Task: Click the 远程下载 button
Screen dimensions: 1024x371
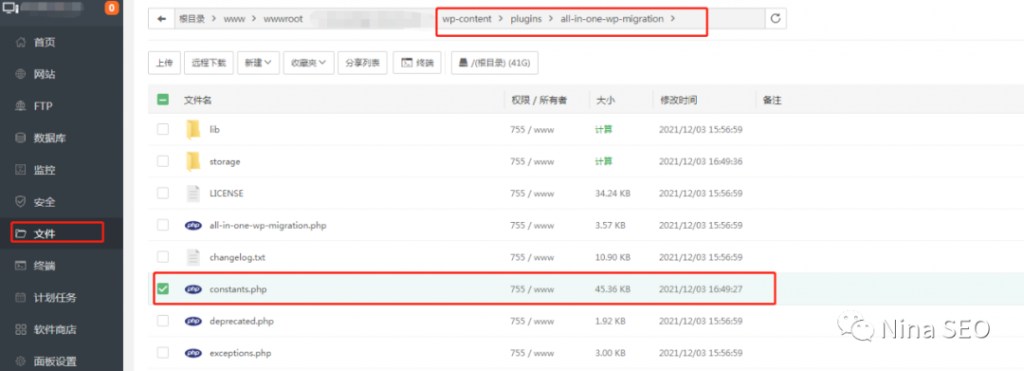Action: pos(208,63)
